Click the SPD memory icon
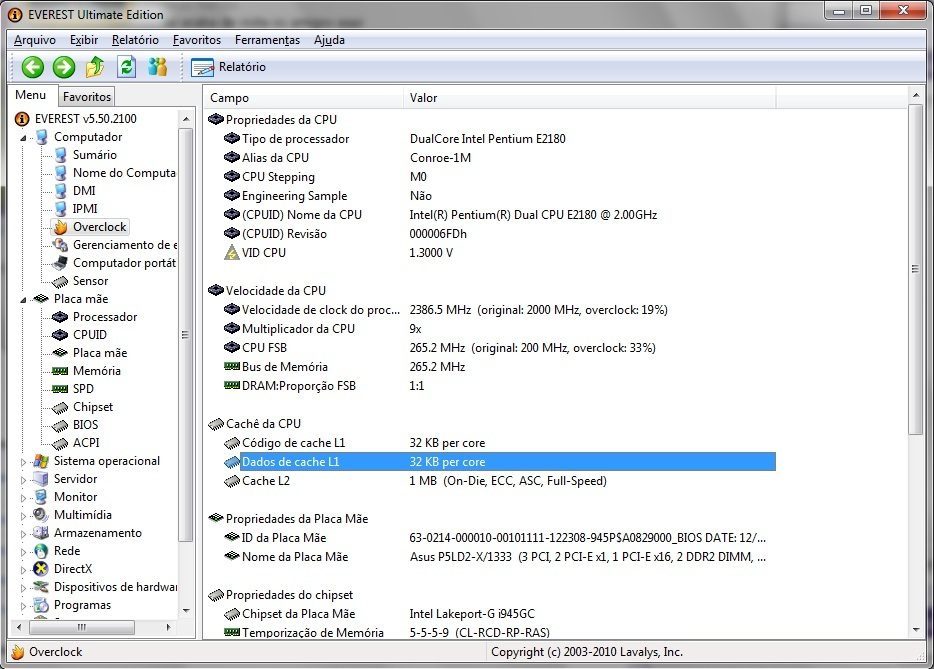The image size is (934, 669). coord(60,389)
